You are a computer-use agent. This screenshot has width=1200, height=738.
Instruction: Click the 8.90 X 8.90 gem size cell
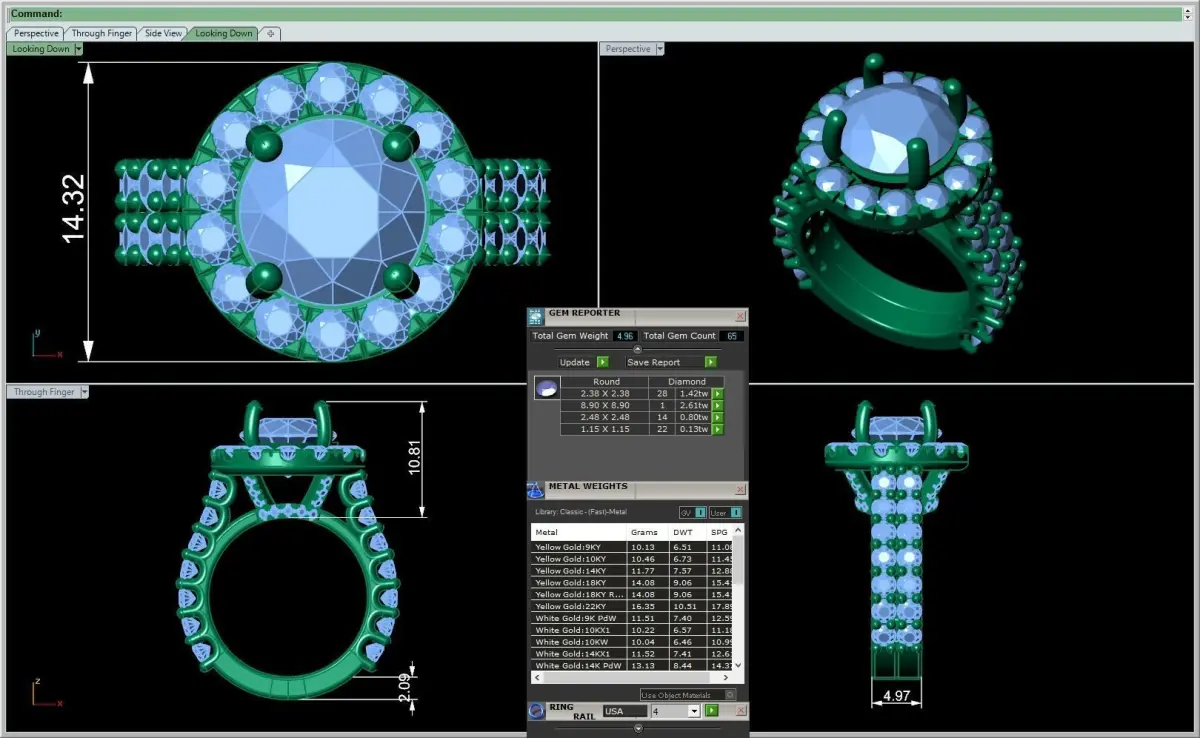click(604, 405)
